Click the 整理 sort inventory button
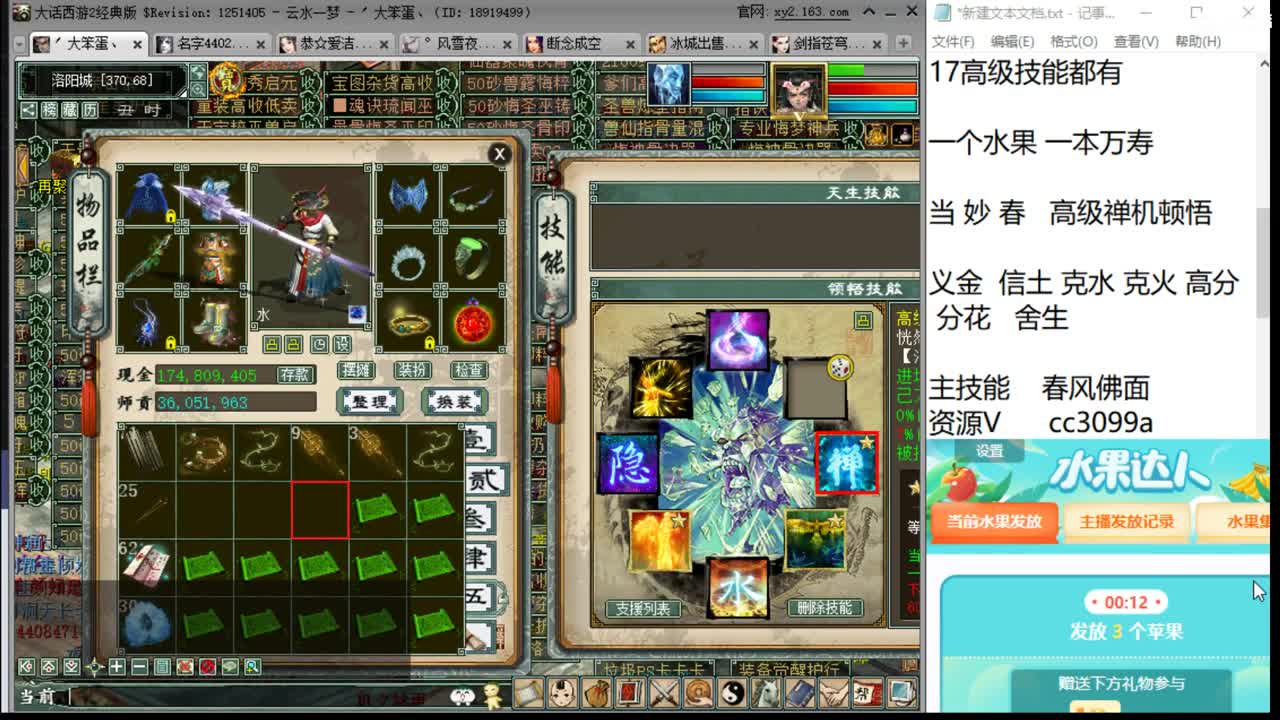1280x720 pixels. [x=370, y=402]
